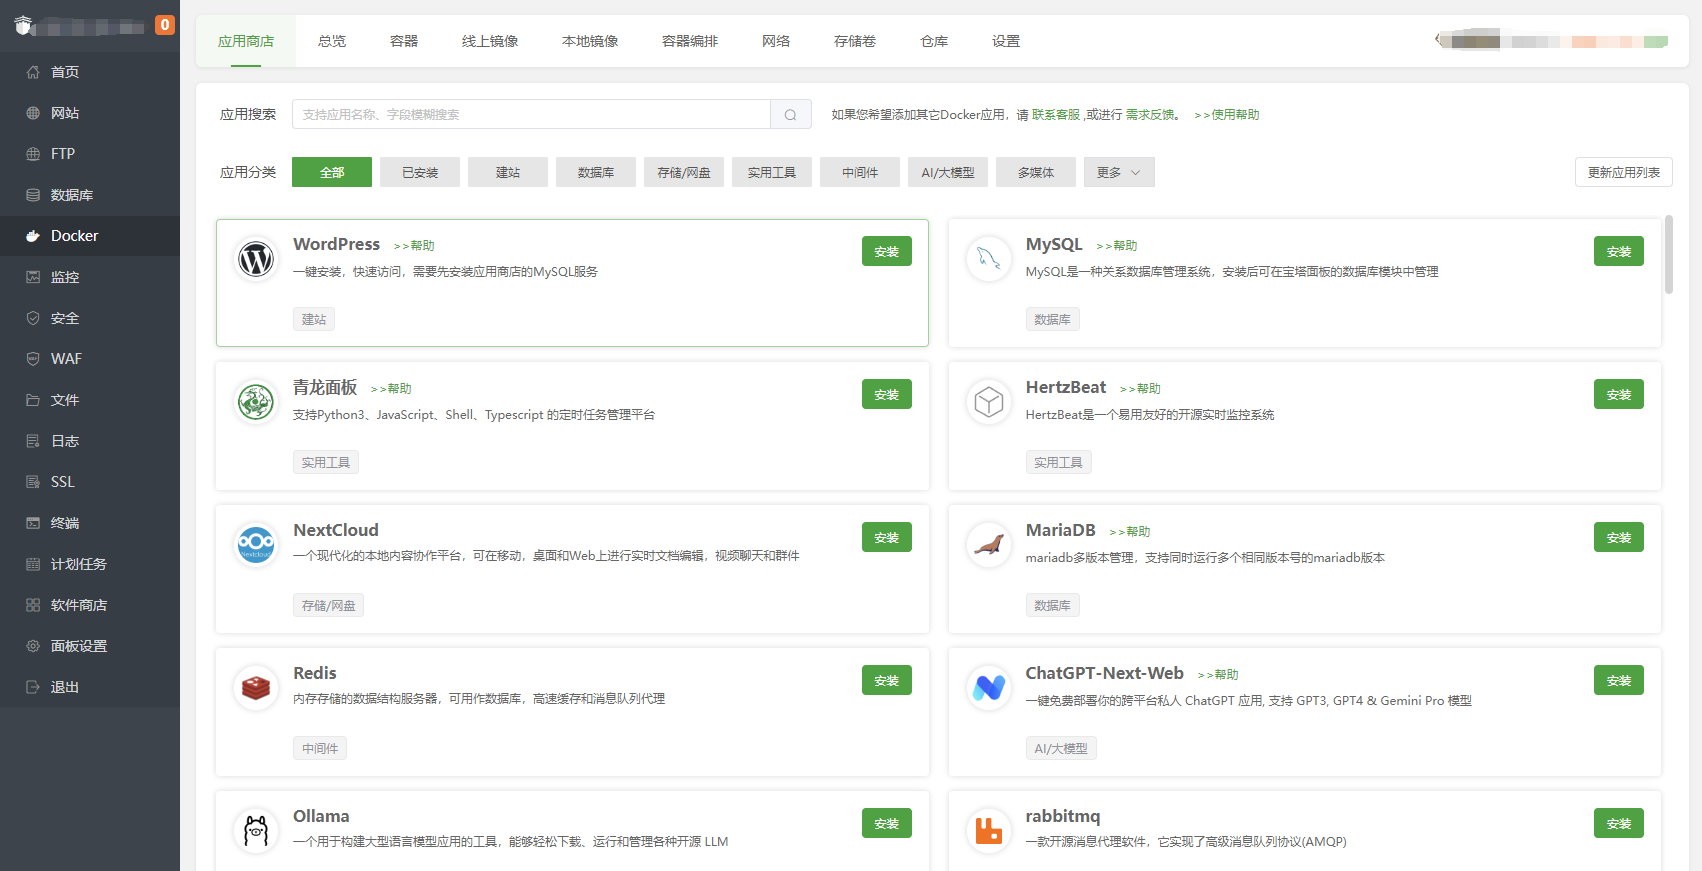The width and height of the screenshot is (1702, 871).
Task: Click the 中间件 tag under Redis
Action: (320, 748)
